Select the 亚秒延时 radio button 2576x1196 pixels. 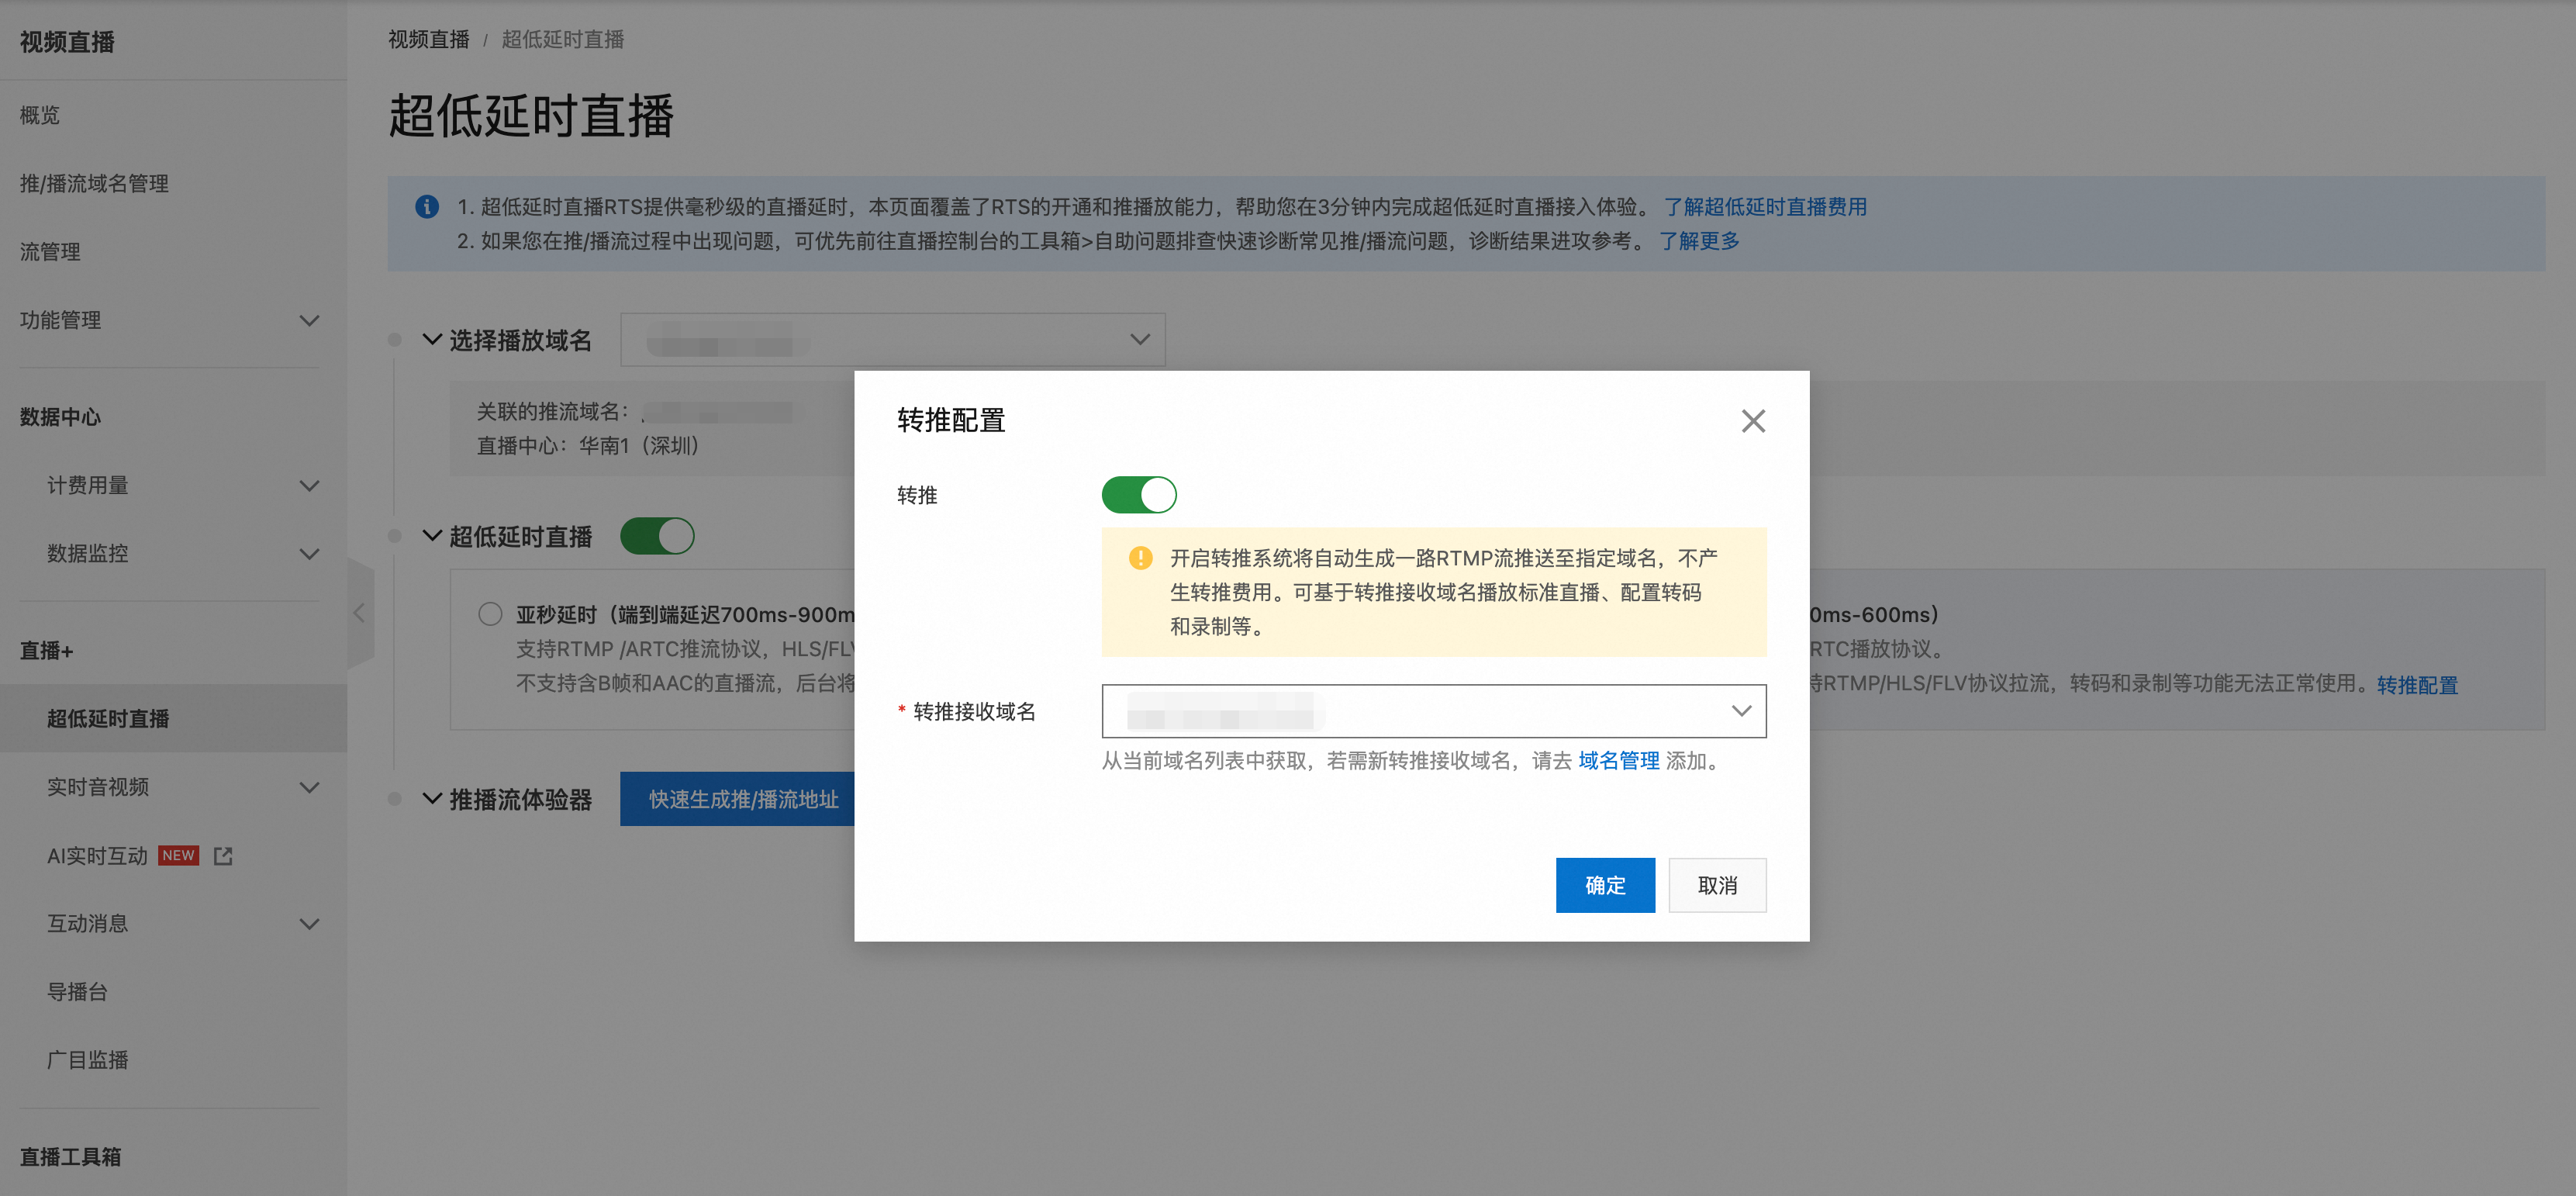click(x=490, y=614)
